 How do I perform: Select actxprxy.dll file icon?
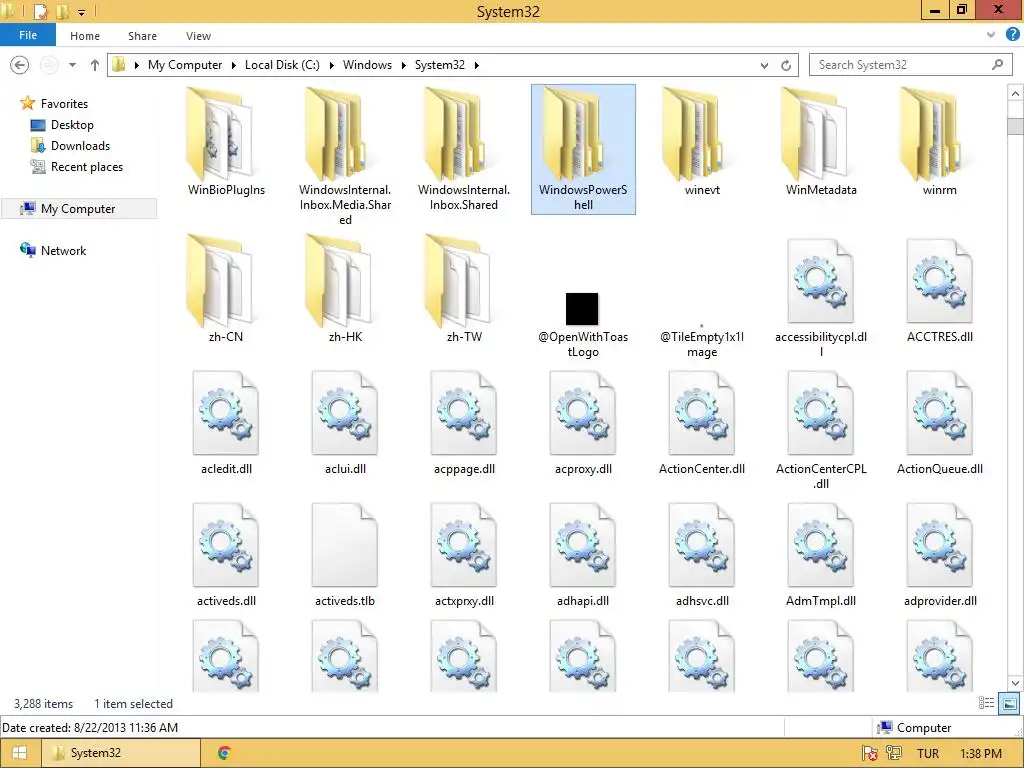[x=464, y=545]
